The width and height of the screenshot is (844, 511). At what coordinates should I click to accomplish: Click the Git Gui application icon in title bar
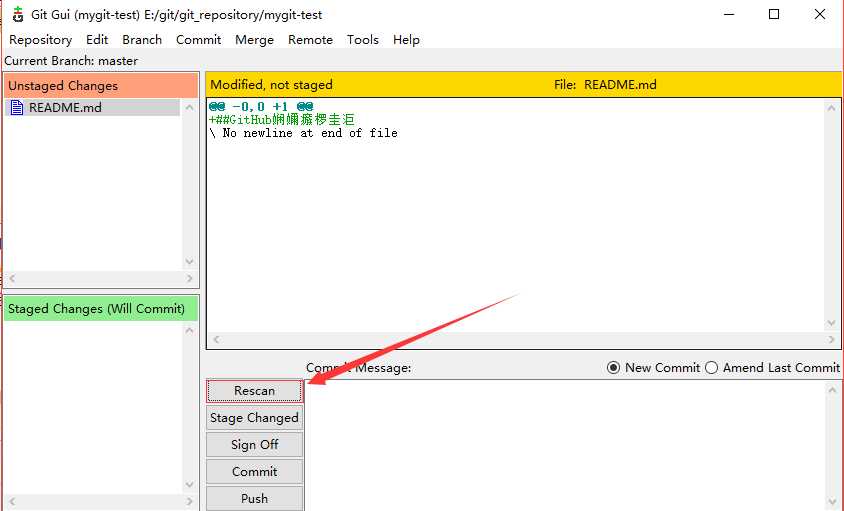pyautogui.click(x=18, y=15)
